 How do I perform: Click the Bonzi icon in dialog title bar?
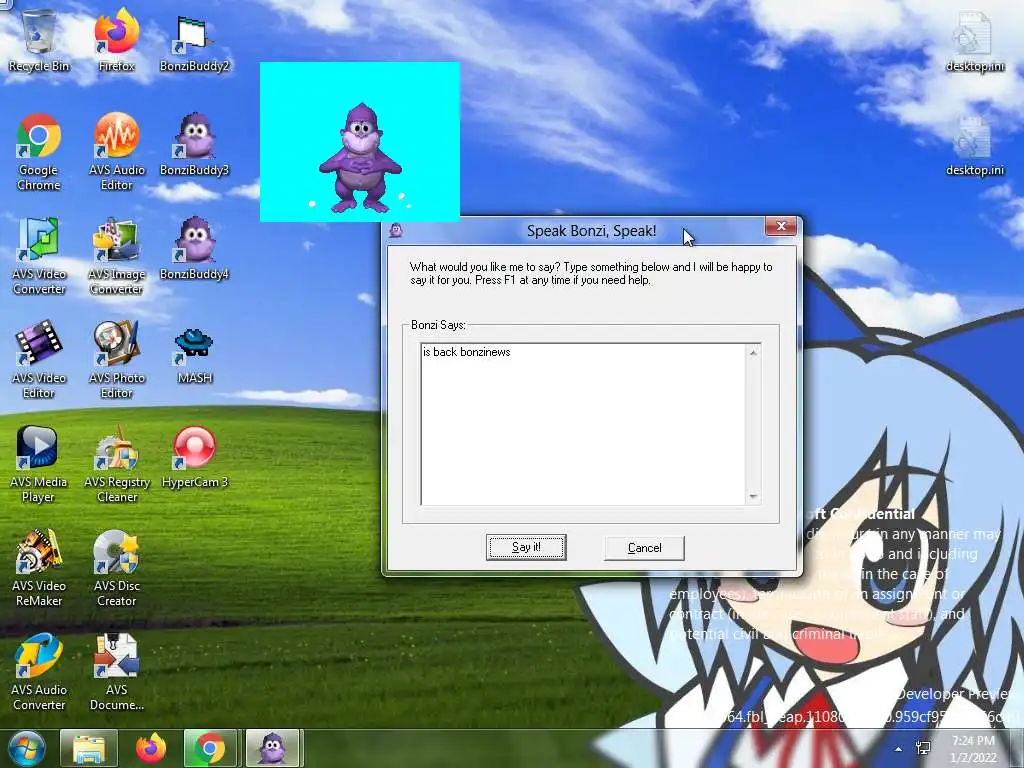(x=396, y=230)
